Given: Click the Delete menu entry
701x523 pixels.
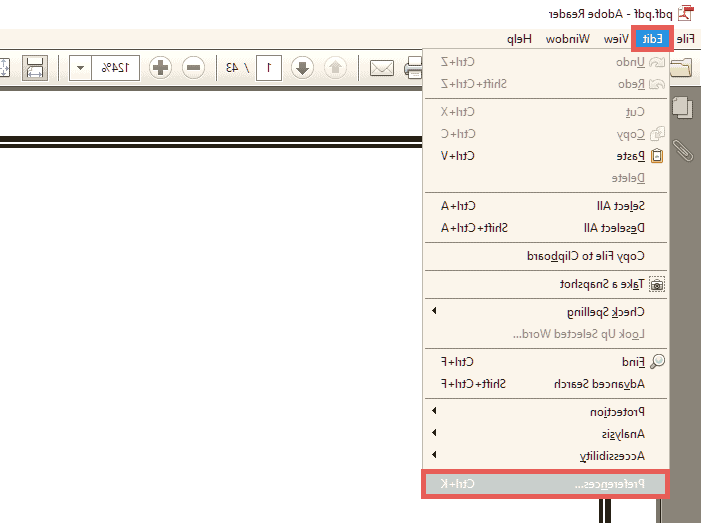Looking at the screenshot, I should point(545,178).
